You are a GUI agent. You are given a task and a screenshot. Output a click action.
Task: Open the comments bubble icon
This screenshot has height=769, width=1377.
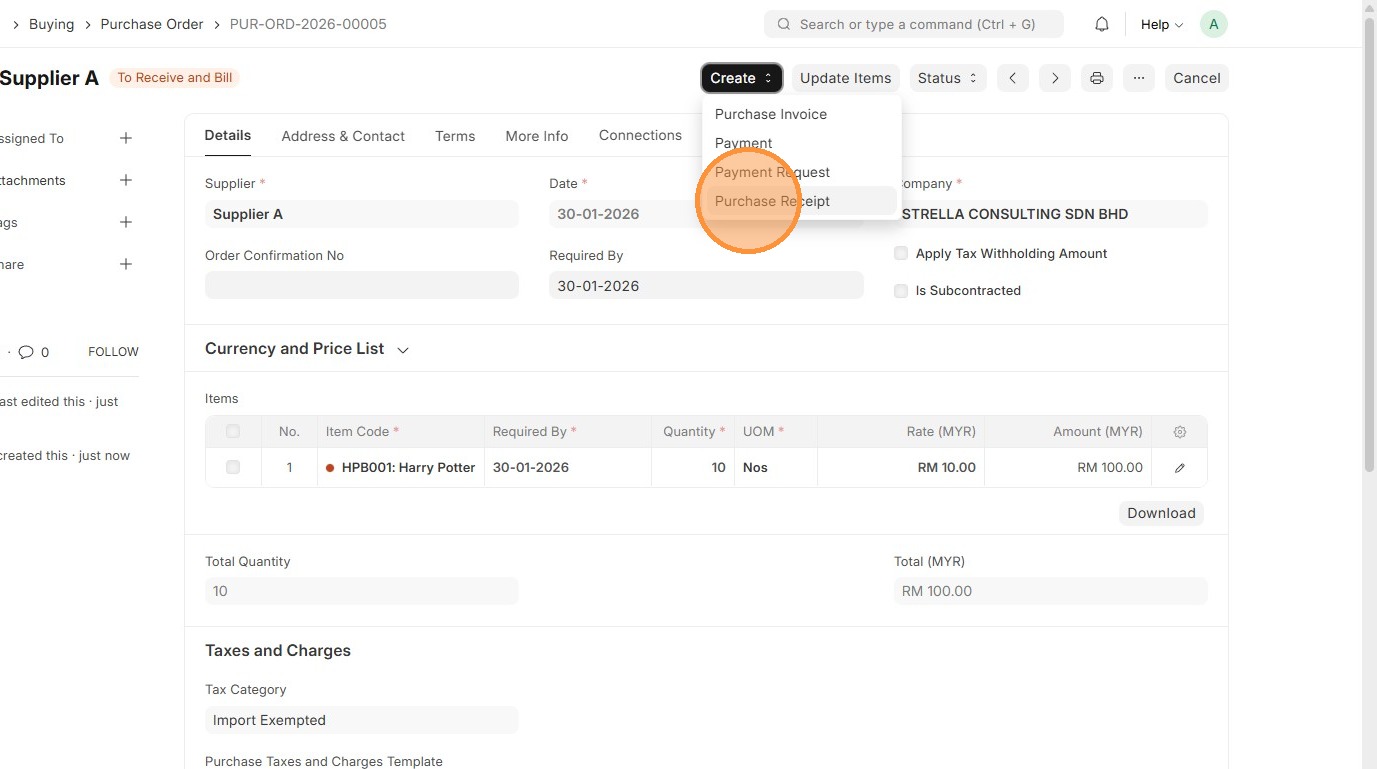(26, 352)
